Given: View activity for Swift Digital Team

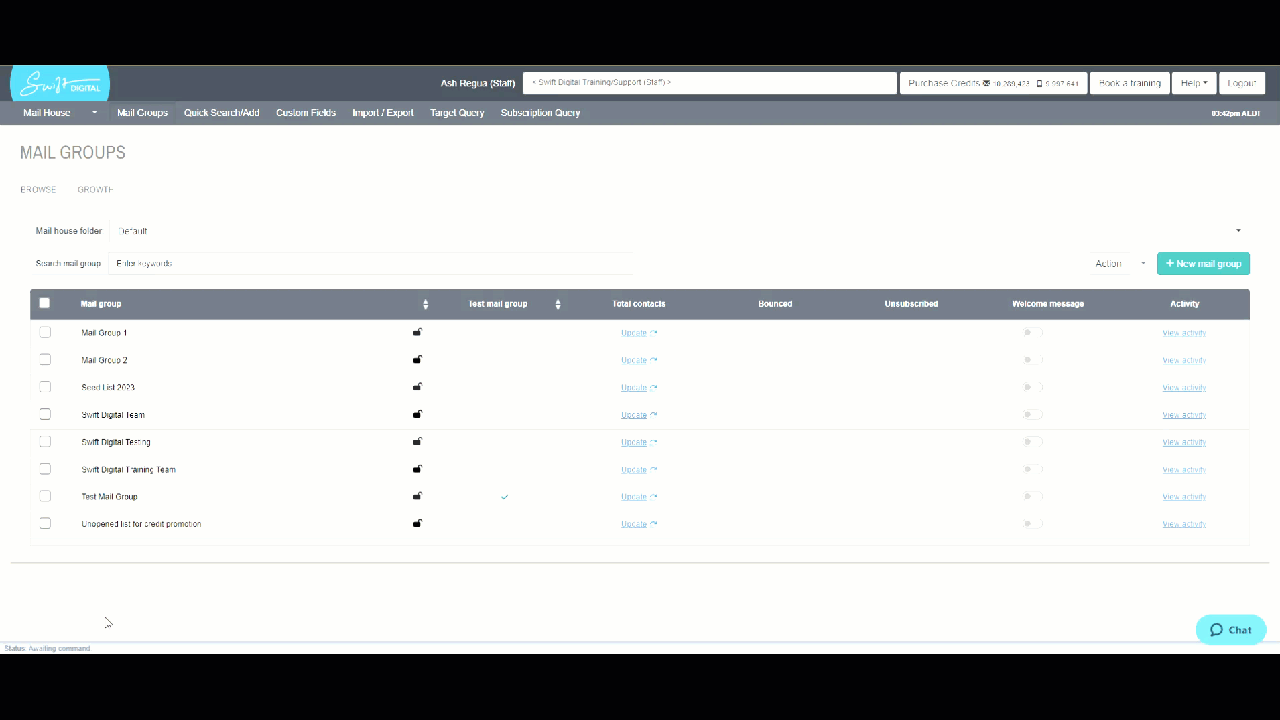Looking at the screenshot, I should 1184,414.
